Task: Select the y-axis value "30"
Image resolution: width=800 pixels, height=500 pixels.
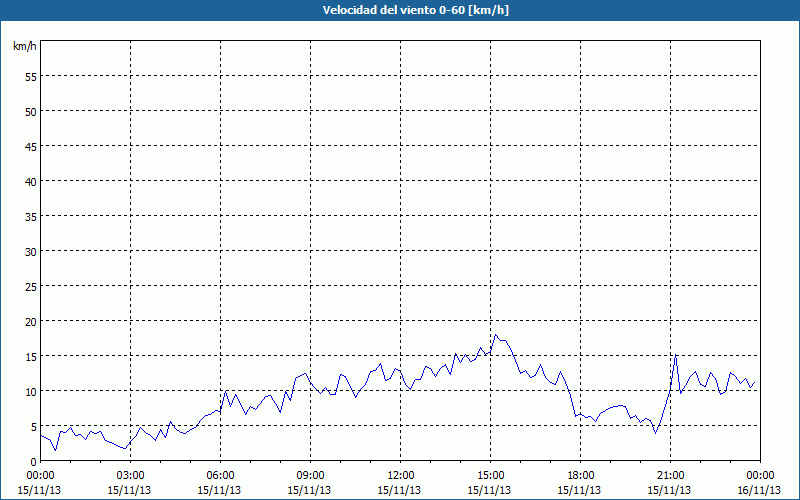Action: [x=31, y=252]
